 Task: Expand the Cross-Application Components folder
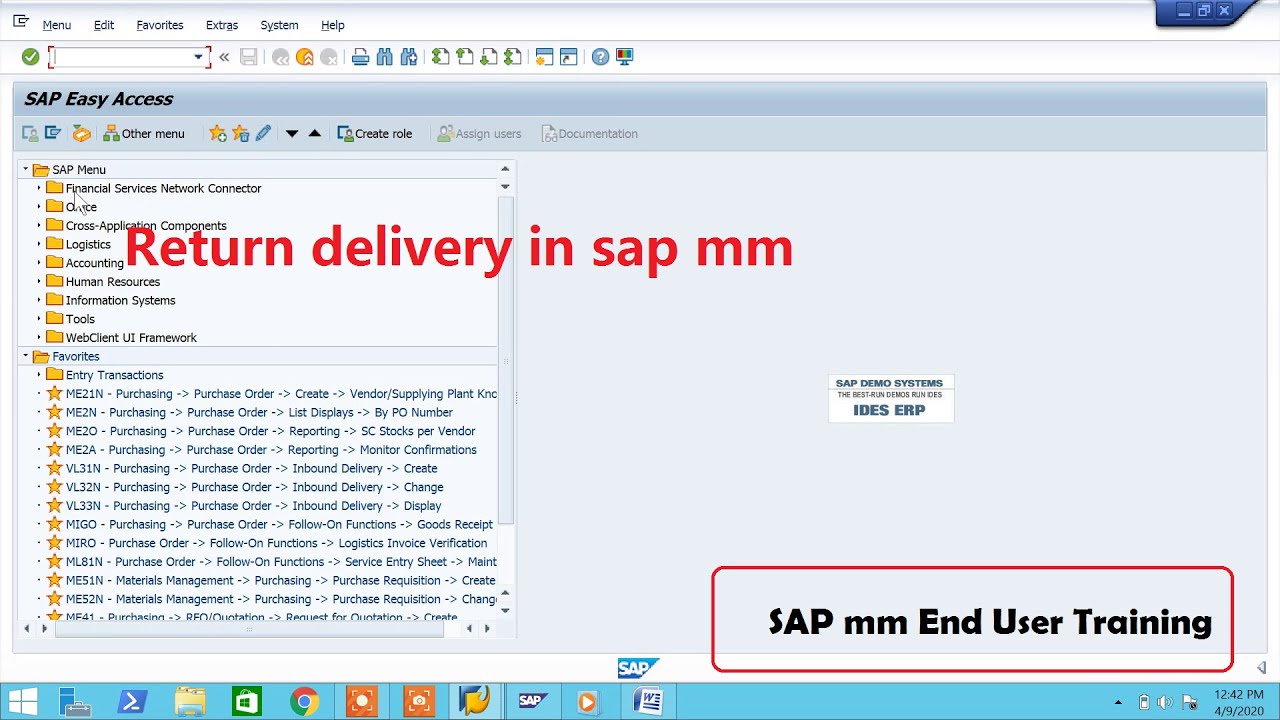click(x=39, y=226)
